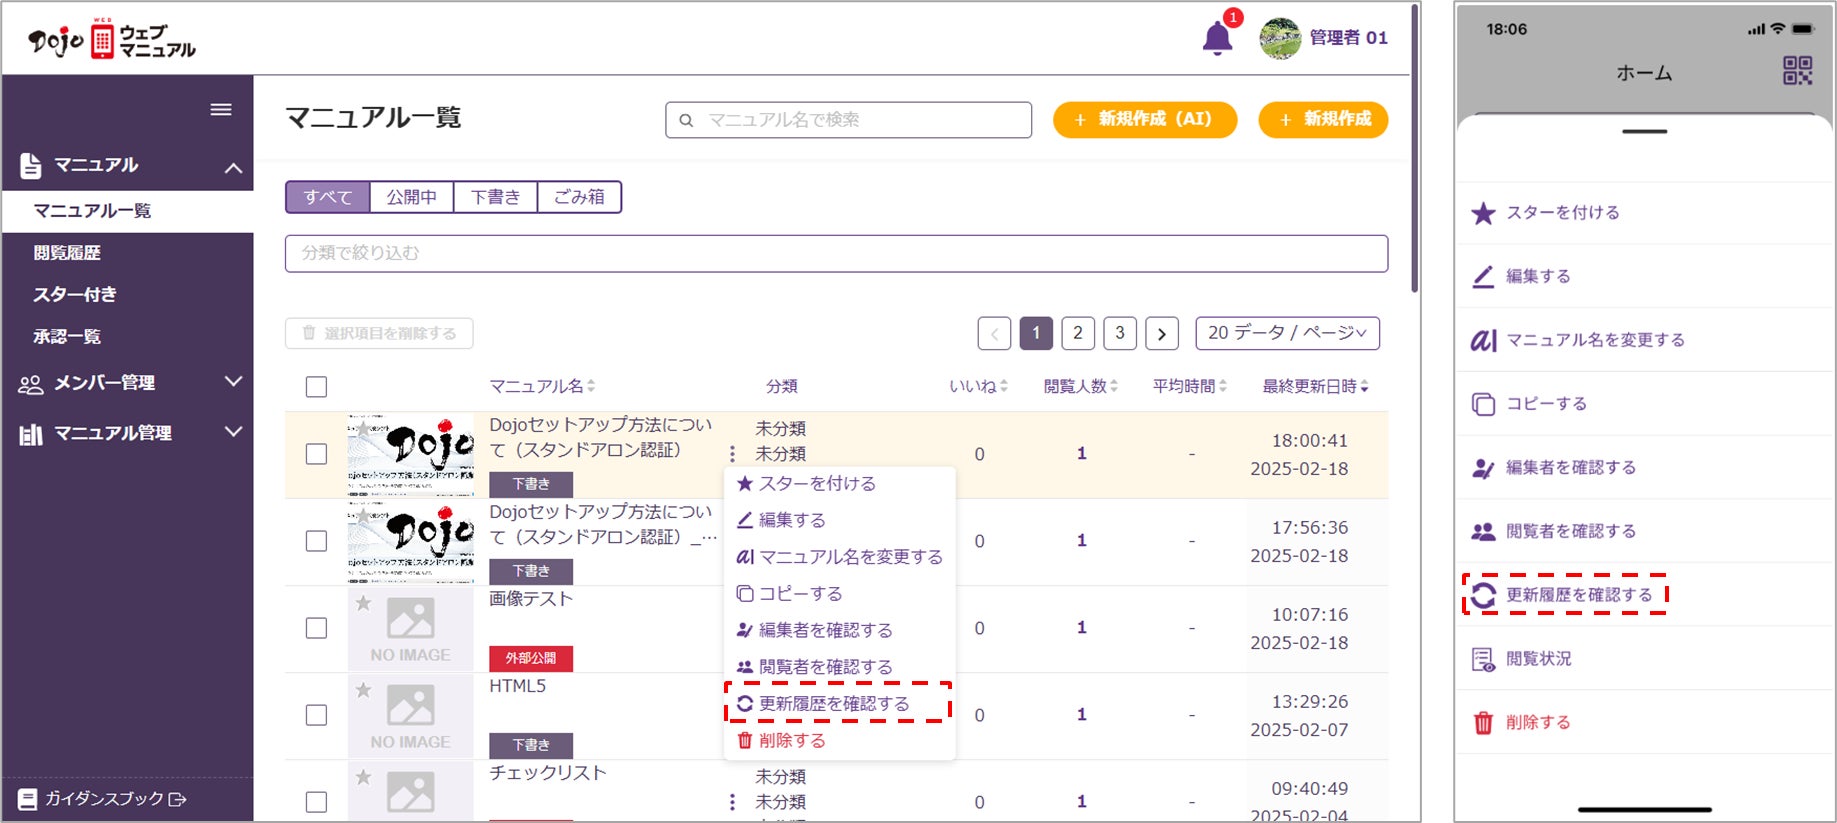Check the HTML5 row checkbox
1837x823 pixels.
coord(316,715)
